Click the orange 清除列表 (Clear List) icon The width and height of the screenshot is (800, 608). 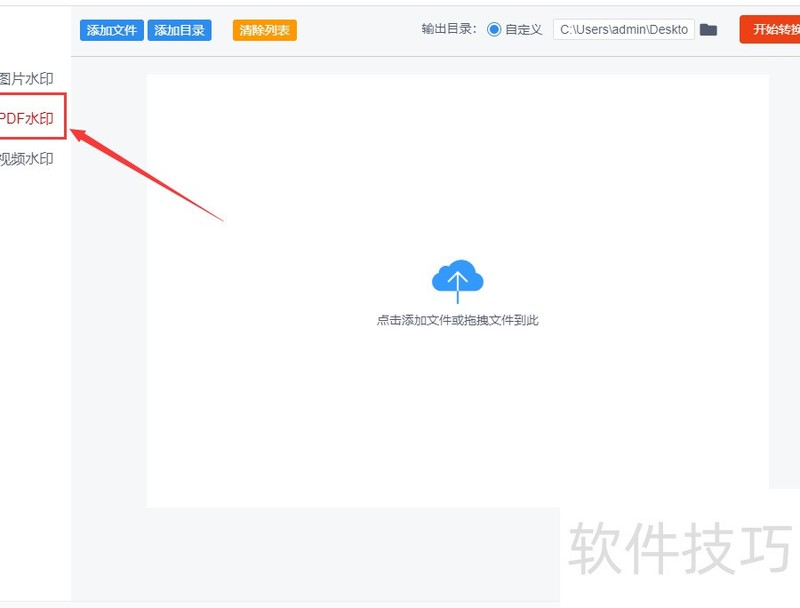(x=263, y=30)
